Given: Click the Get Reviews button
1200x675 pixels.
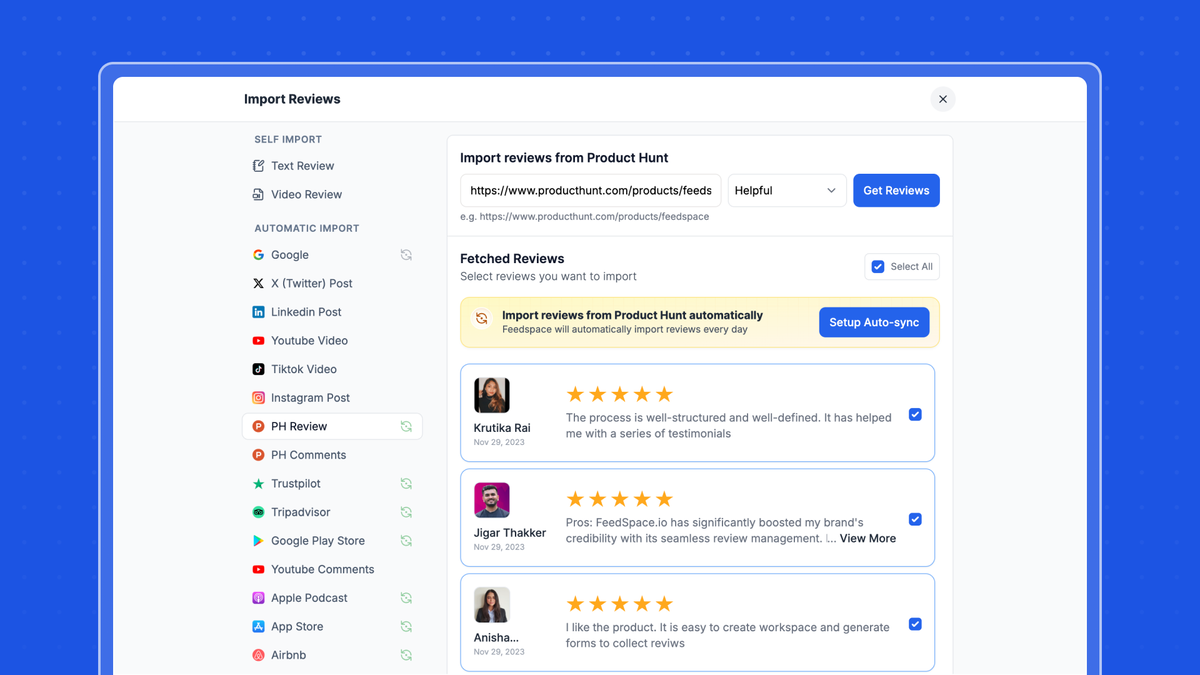Looking at the screenshot, I should point(896,190).
